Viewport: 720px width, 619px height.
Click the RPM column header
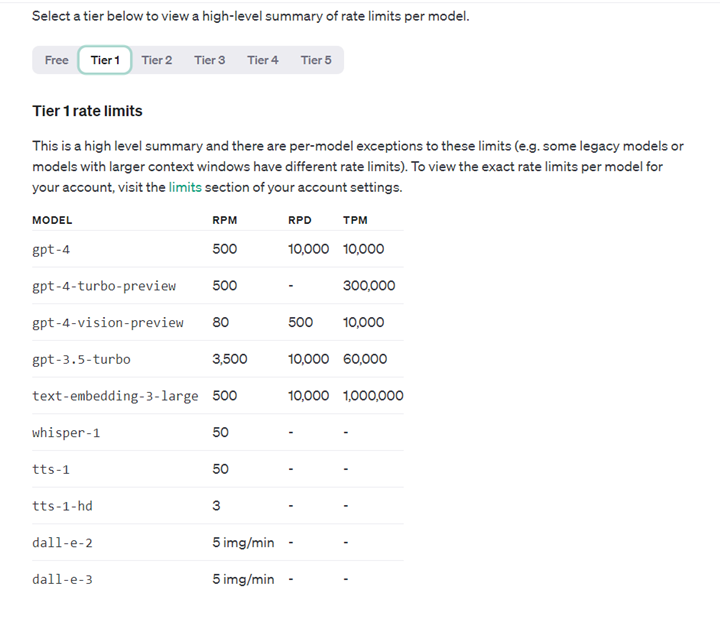(x=225, y=220)
